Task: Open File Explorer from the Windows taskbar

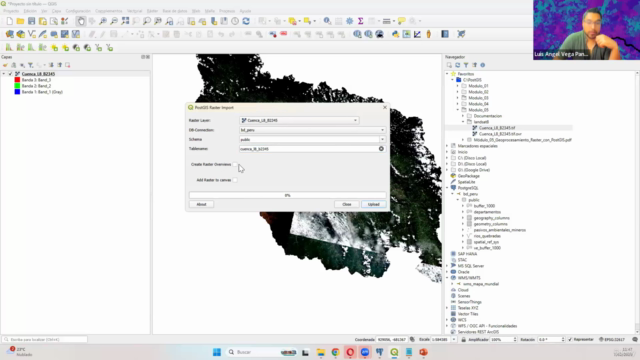Action: [321, 352]
